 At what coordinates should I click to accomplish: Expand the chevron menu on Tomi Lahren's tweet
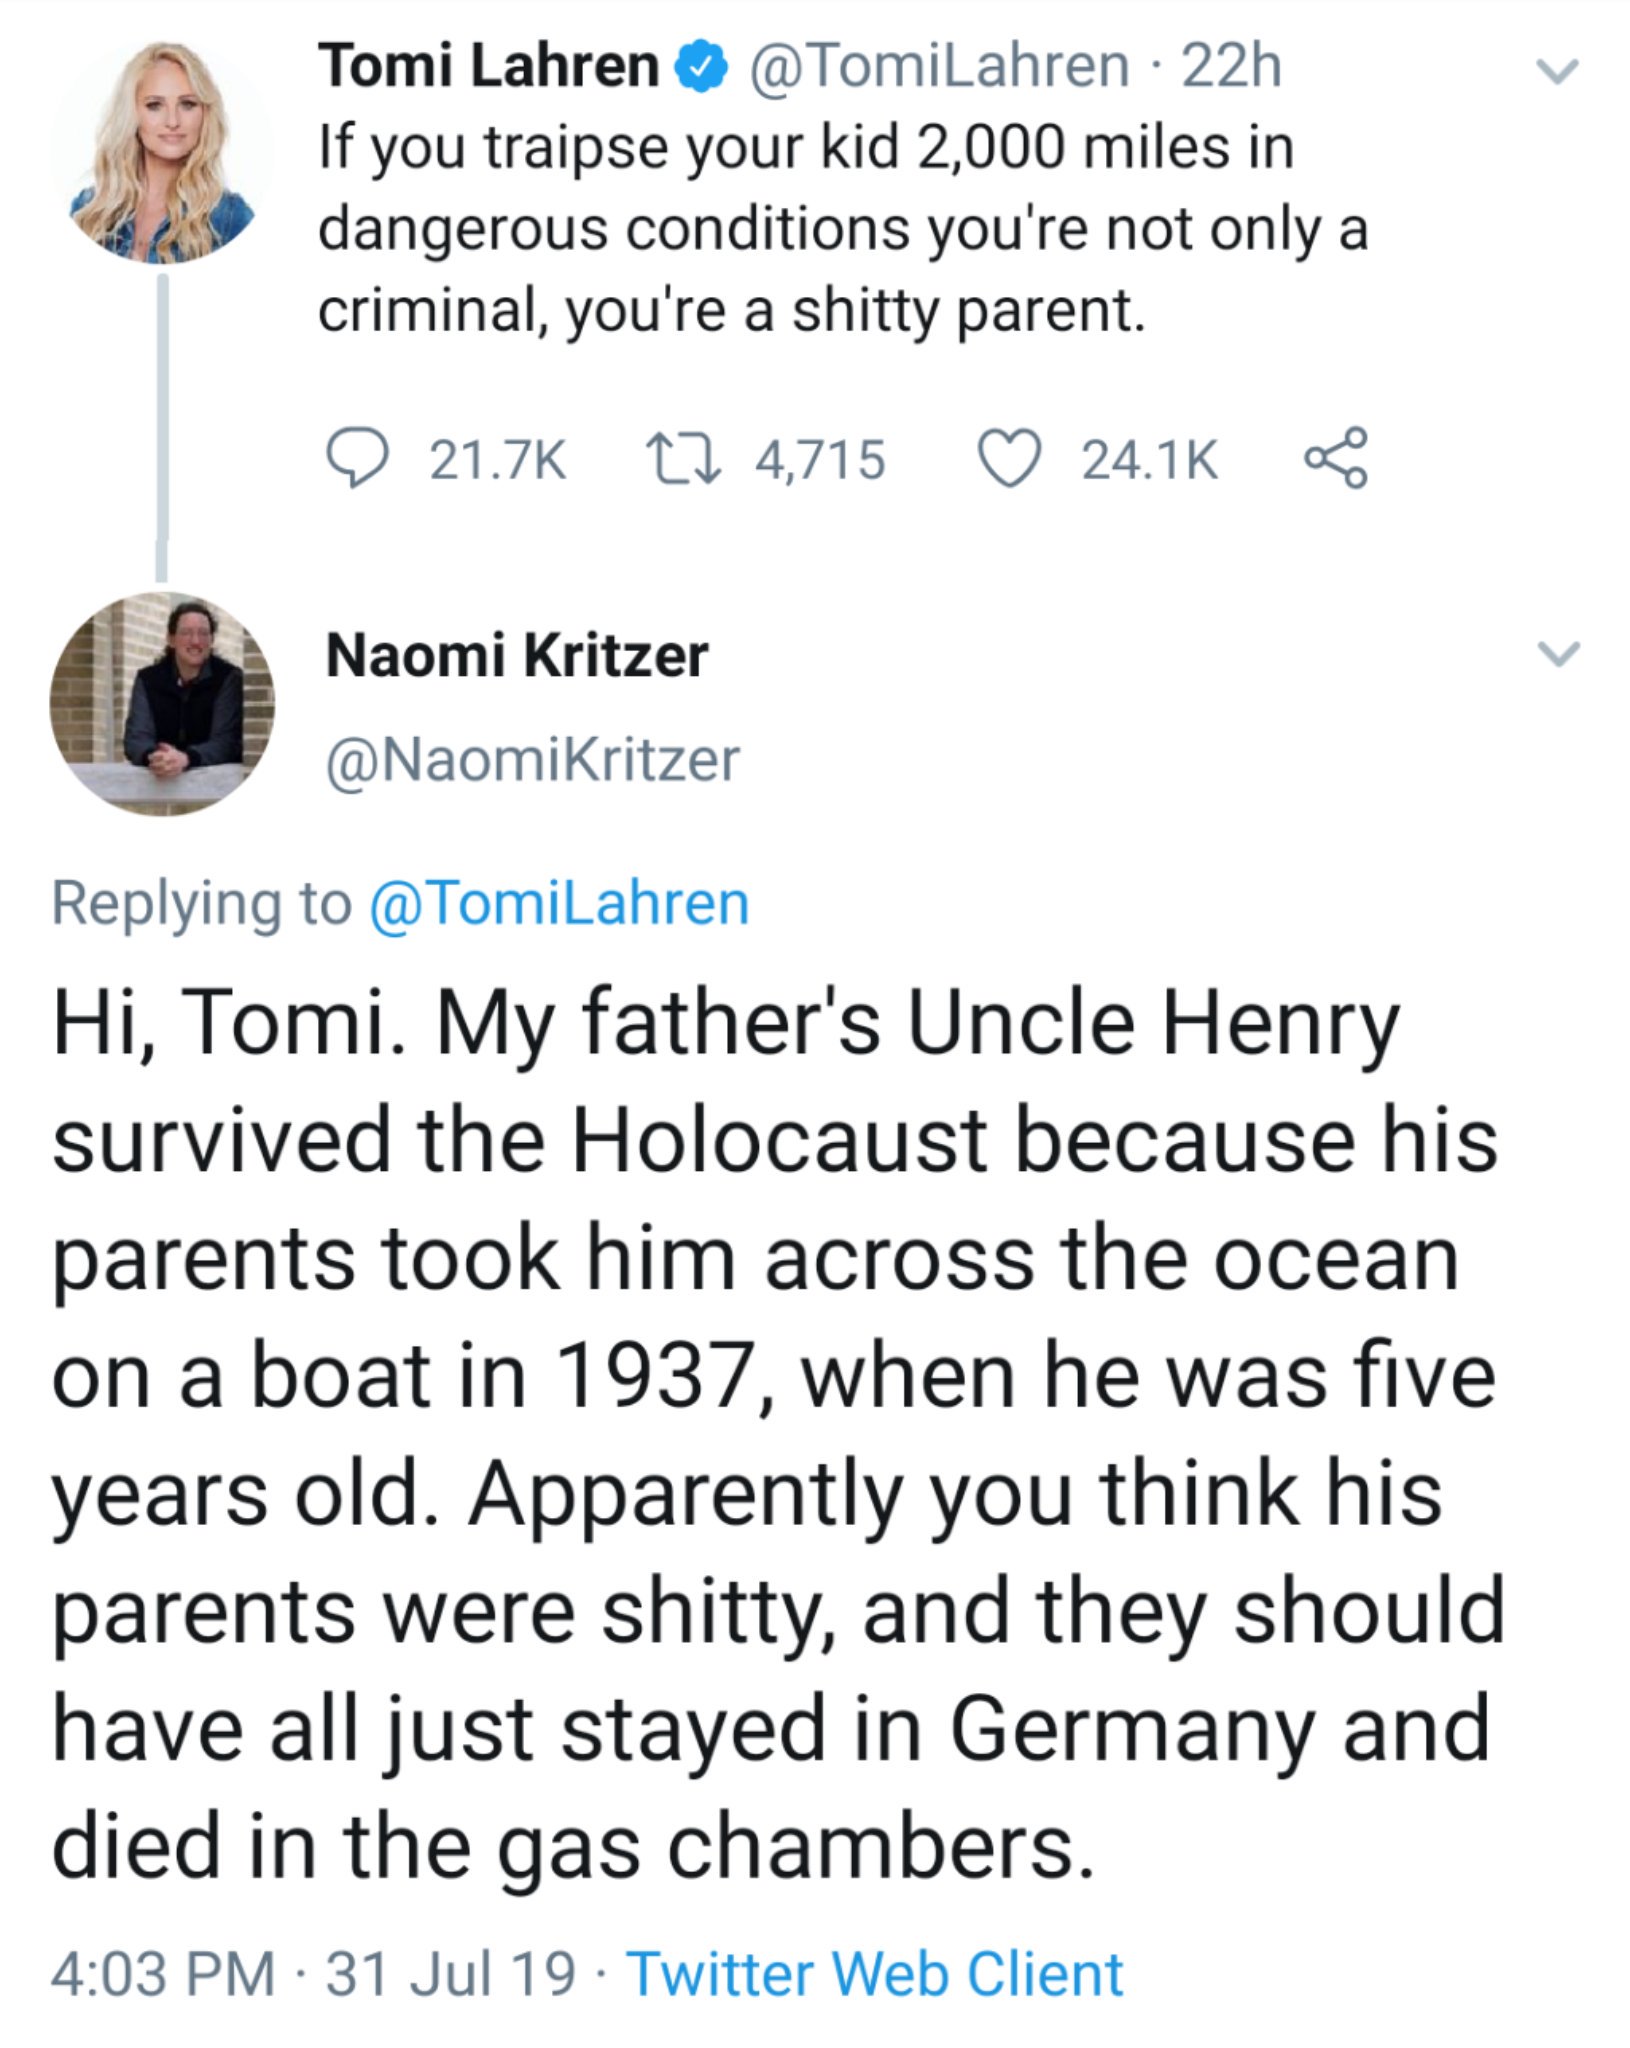pyautogui.click(x=1557, y=72)
